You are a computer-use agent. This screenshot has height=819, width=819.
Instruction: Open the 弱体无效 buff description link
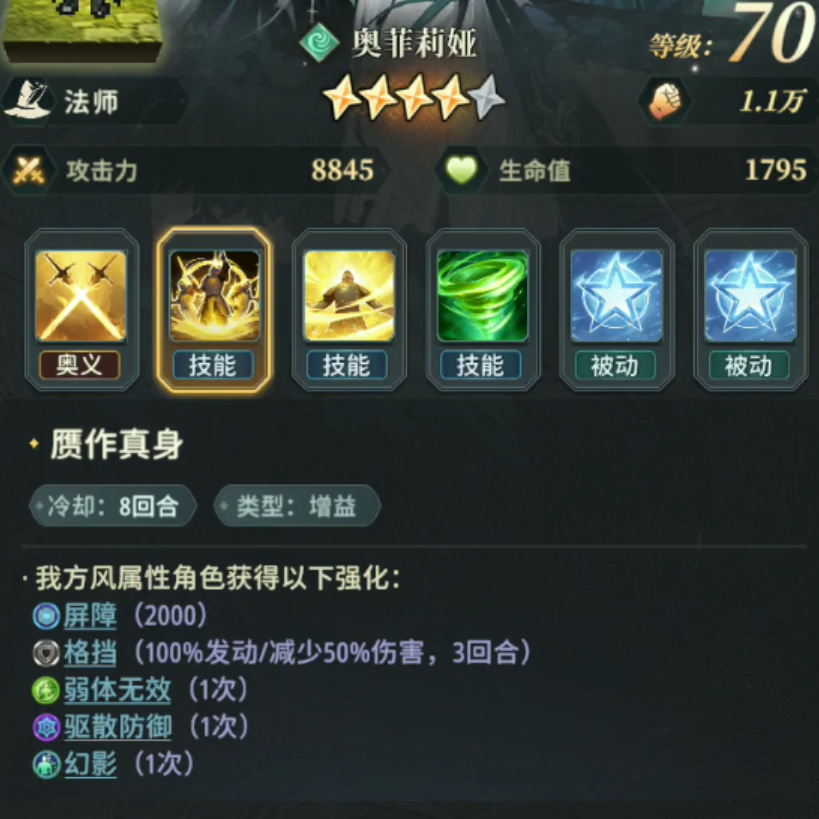(x=117, y=690)
